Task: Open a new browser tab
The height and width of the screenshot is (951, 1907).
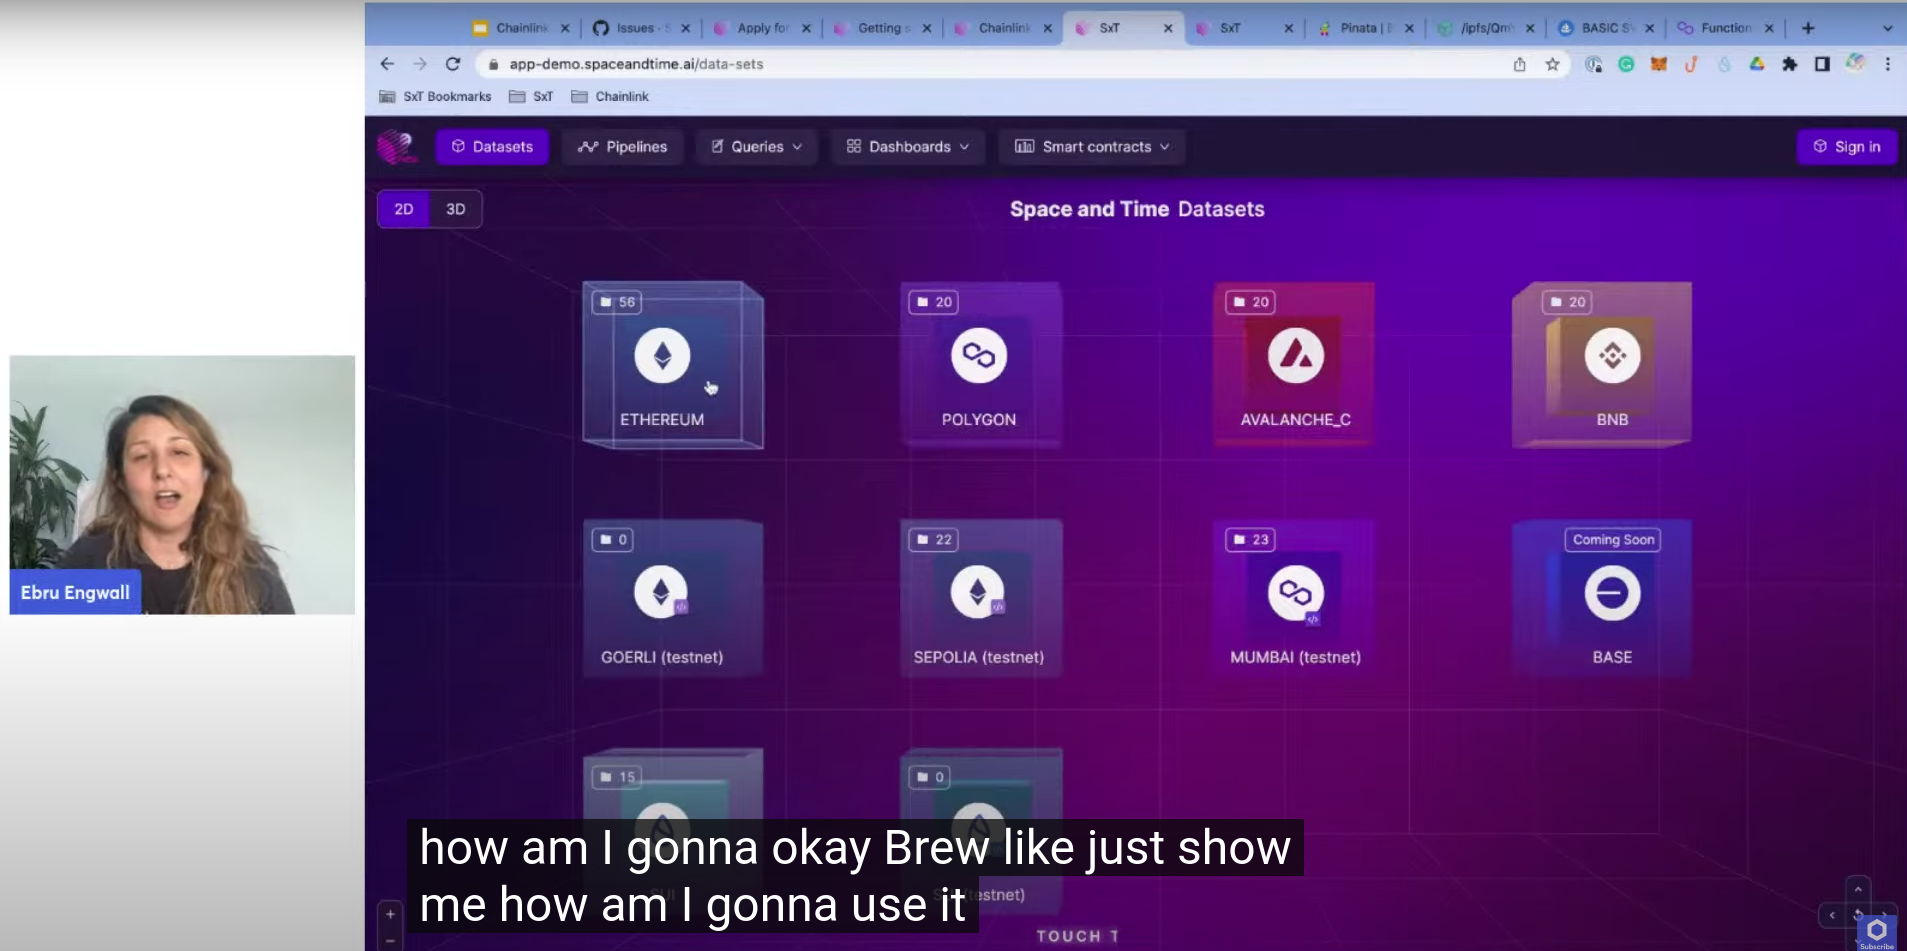Action: coord(1808,28)
